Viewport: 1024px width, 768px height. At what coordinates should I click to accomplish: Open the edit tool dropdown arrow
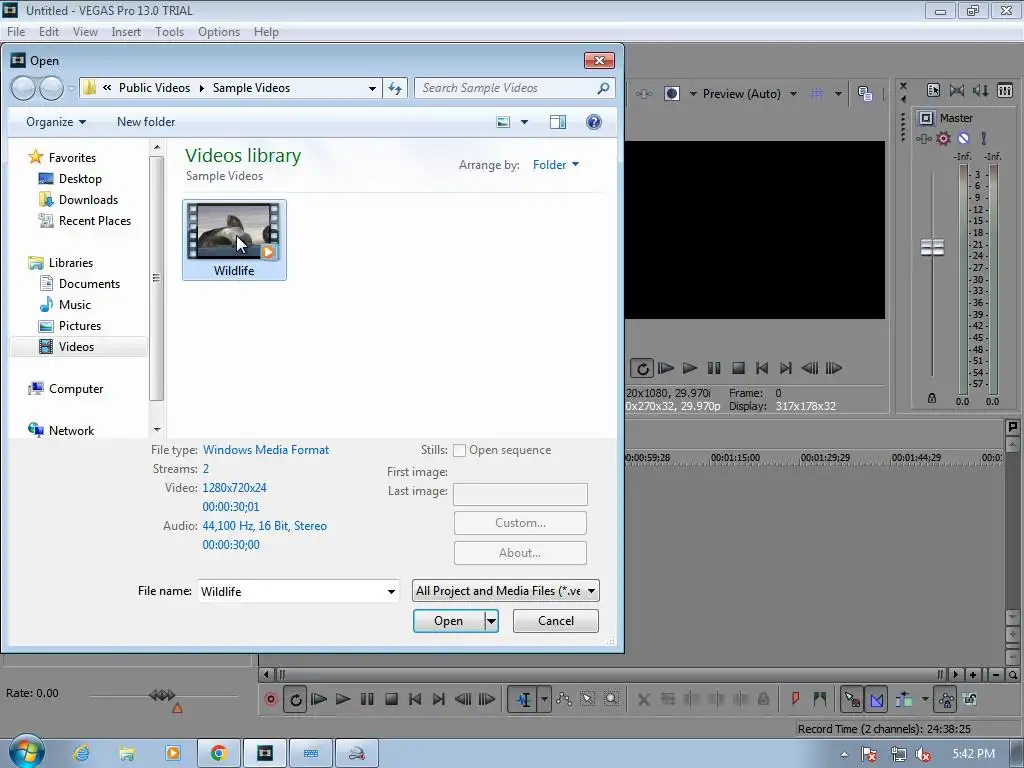544,699
